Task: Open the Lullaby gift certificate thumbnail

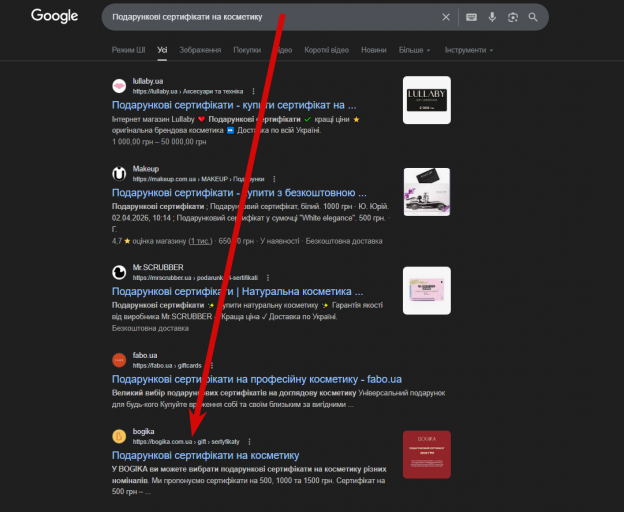Action: 427,100
